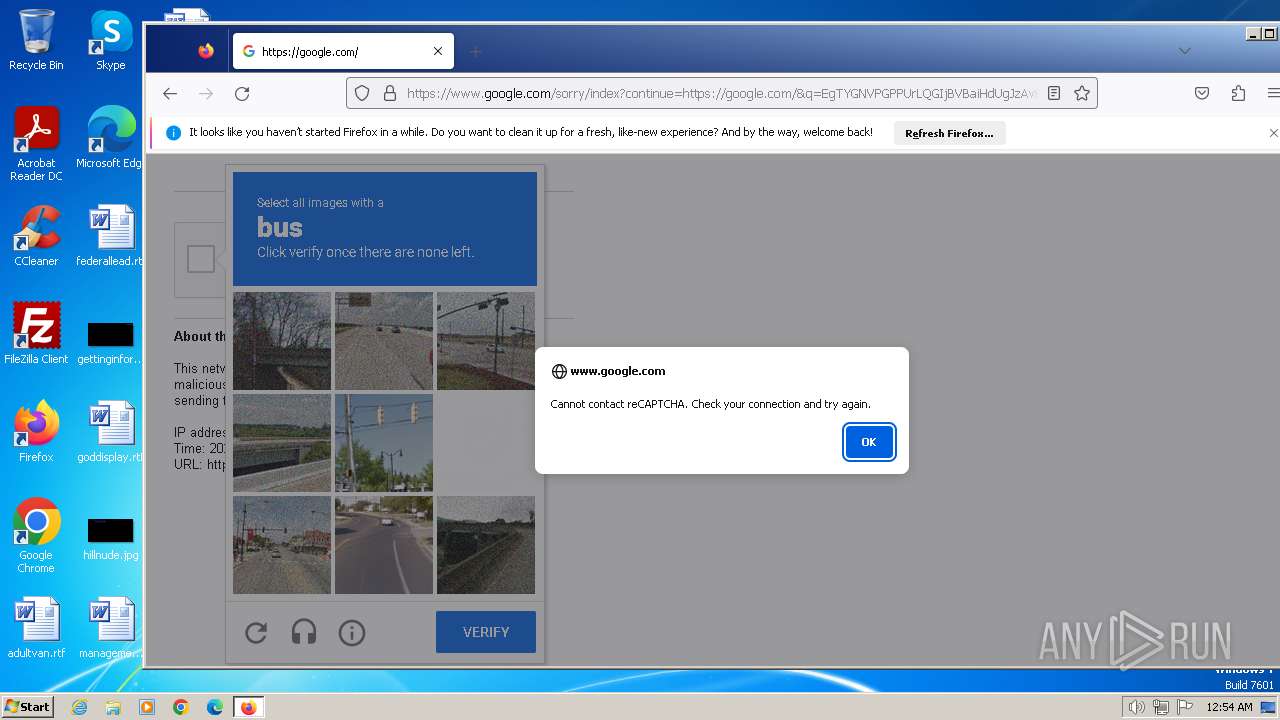Open goddisplay.rtf document on desktop
The height and width of the screenshot is (720, 1280).
click(111, 432)
